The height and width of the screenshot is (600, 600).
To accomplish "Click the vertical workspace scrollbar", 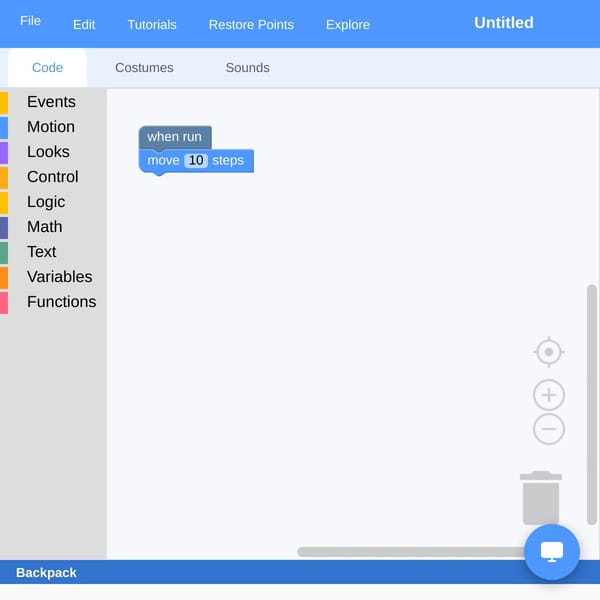I will 592,404.
